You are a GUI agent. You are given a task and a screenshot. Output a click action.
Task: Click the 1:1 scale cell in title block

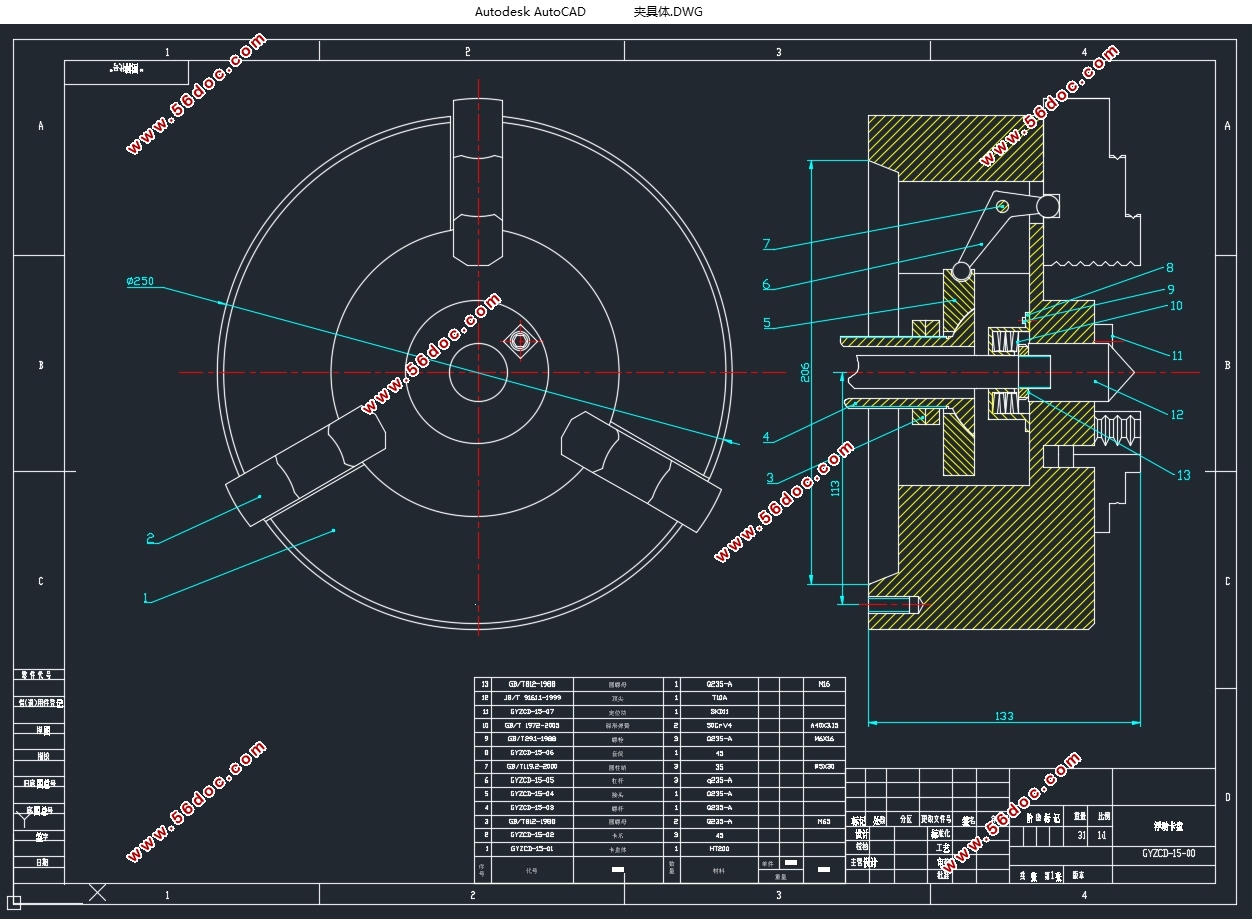[x=1101, y=835]
